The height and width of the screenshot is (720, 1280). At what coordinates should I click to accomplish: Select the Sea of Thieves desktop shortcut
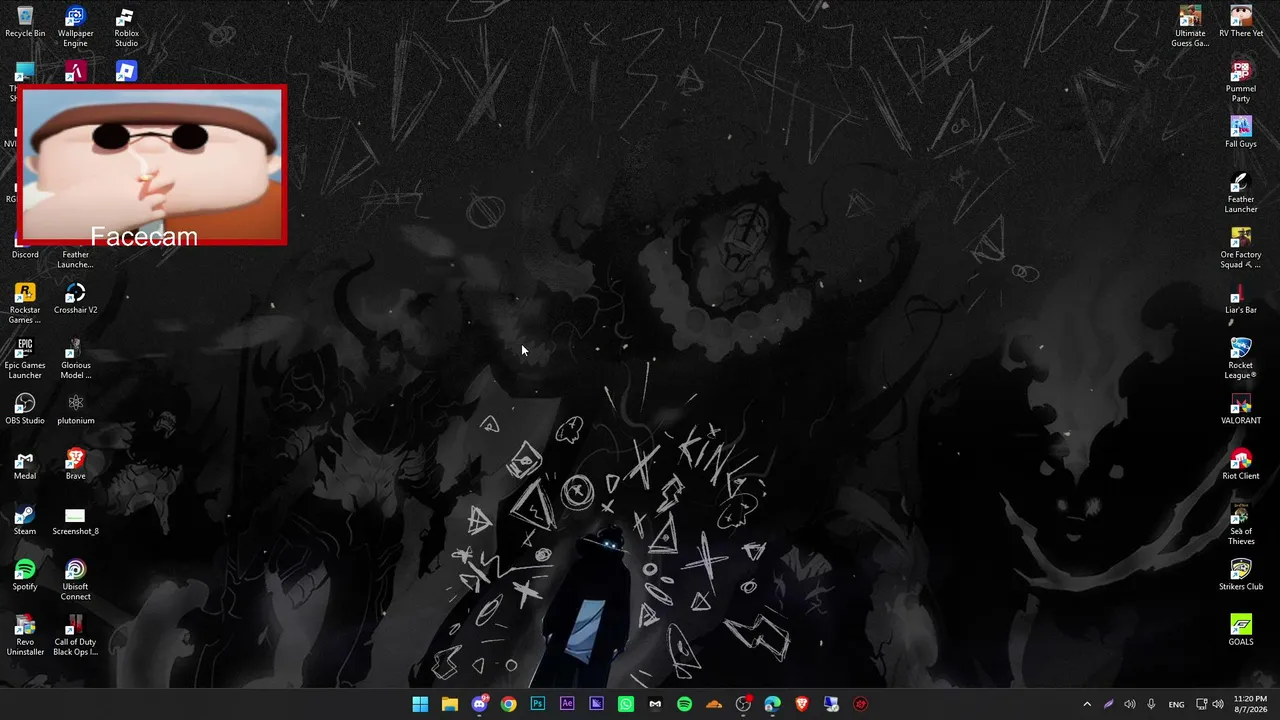(1241, 525)
